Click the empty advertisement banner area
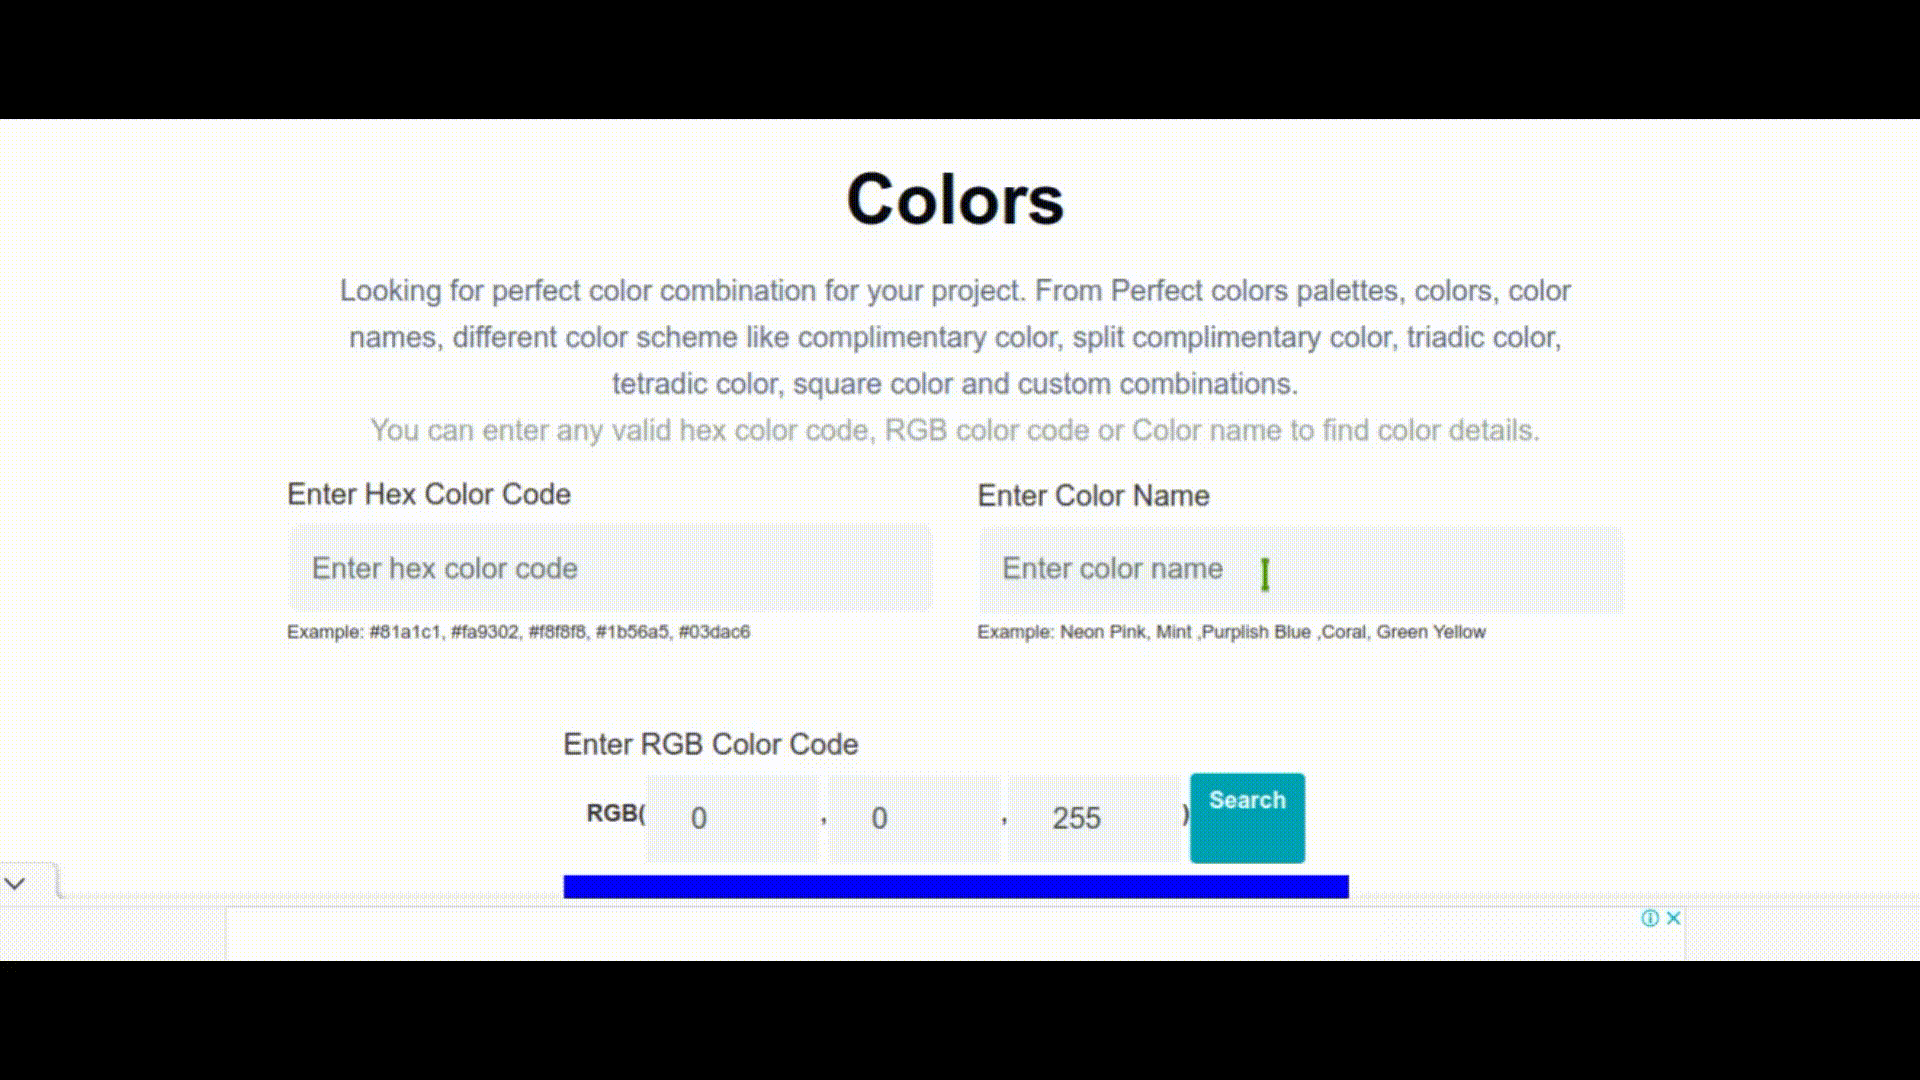1920x1080 pixels. [x=955, y=934]
